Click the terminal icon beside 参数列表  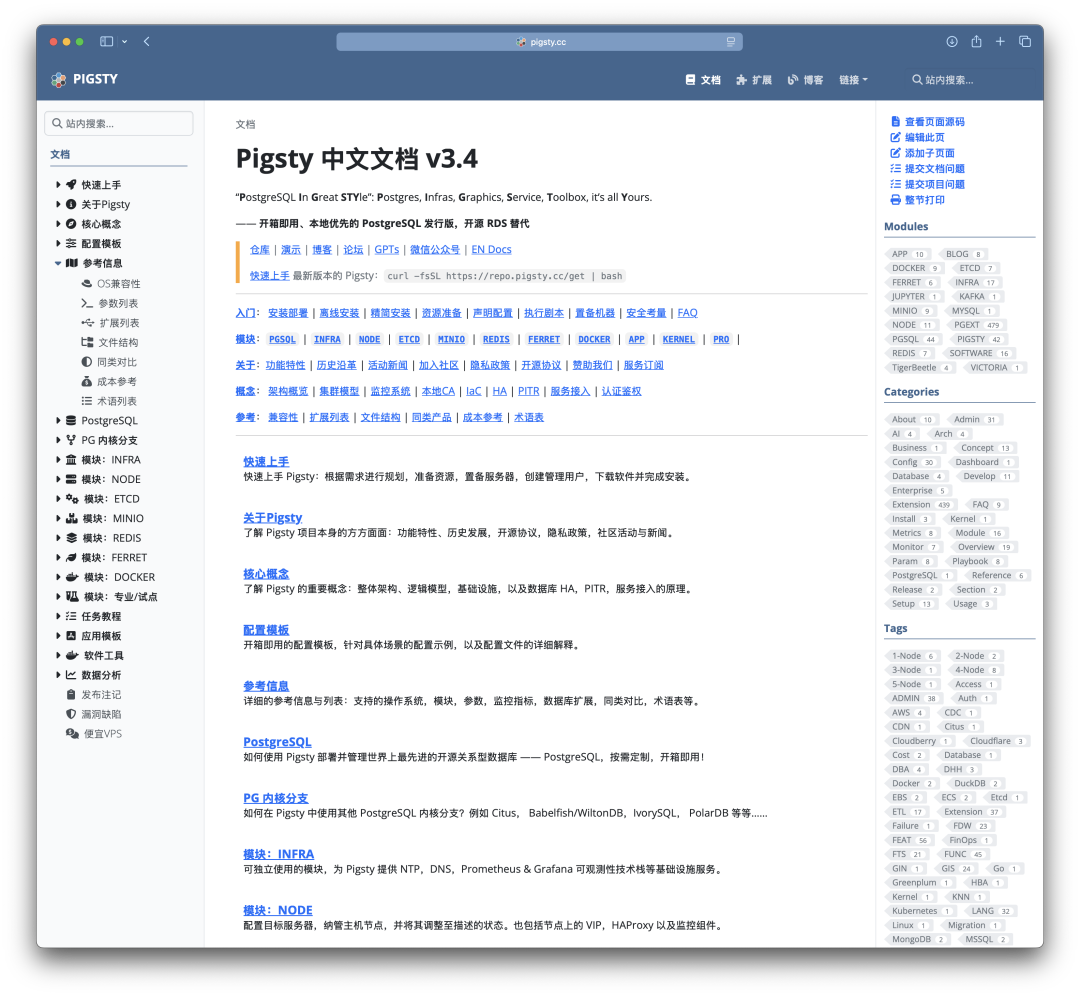(87, 303)
